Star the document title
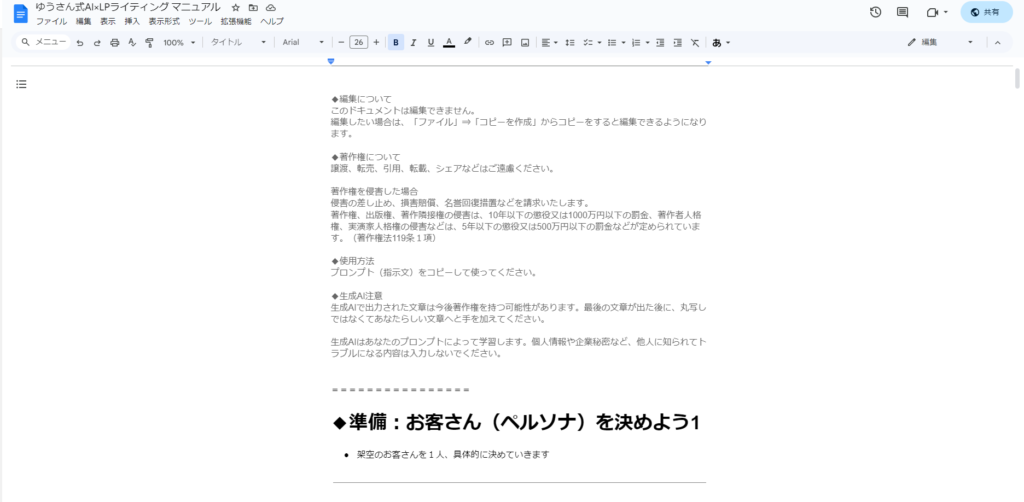Image resolution: width=1024 pixels, height=502 pixels. click(x=235, y=7)
